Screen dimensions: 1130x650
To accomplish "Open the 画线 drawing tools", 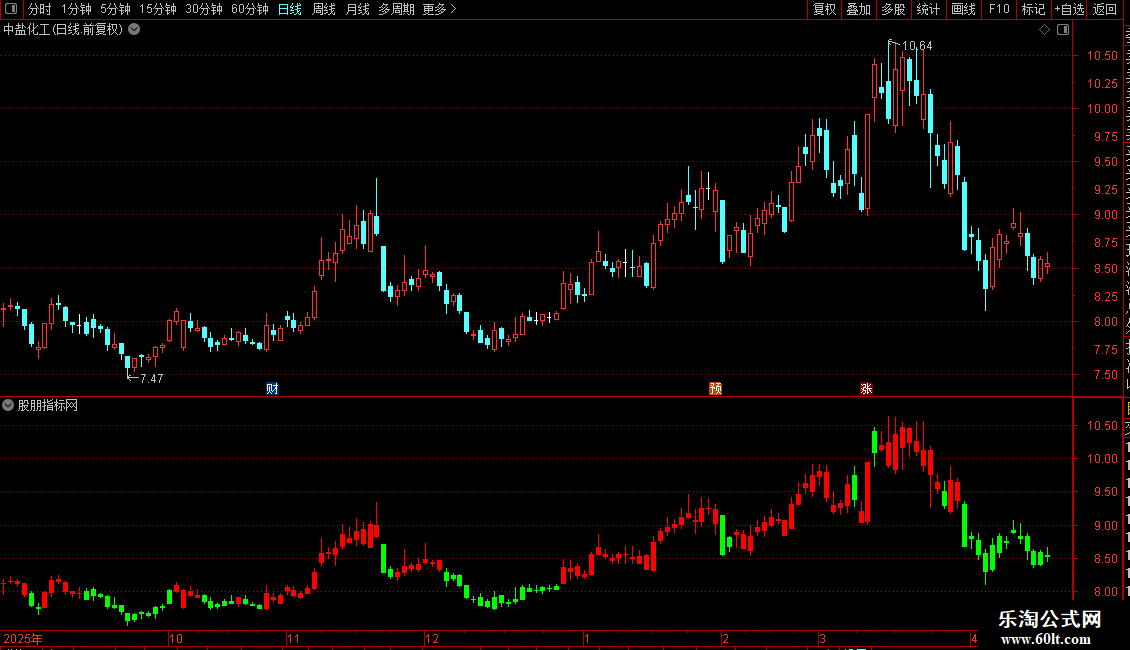I will point(963,9).
